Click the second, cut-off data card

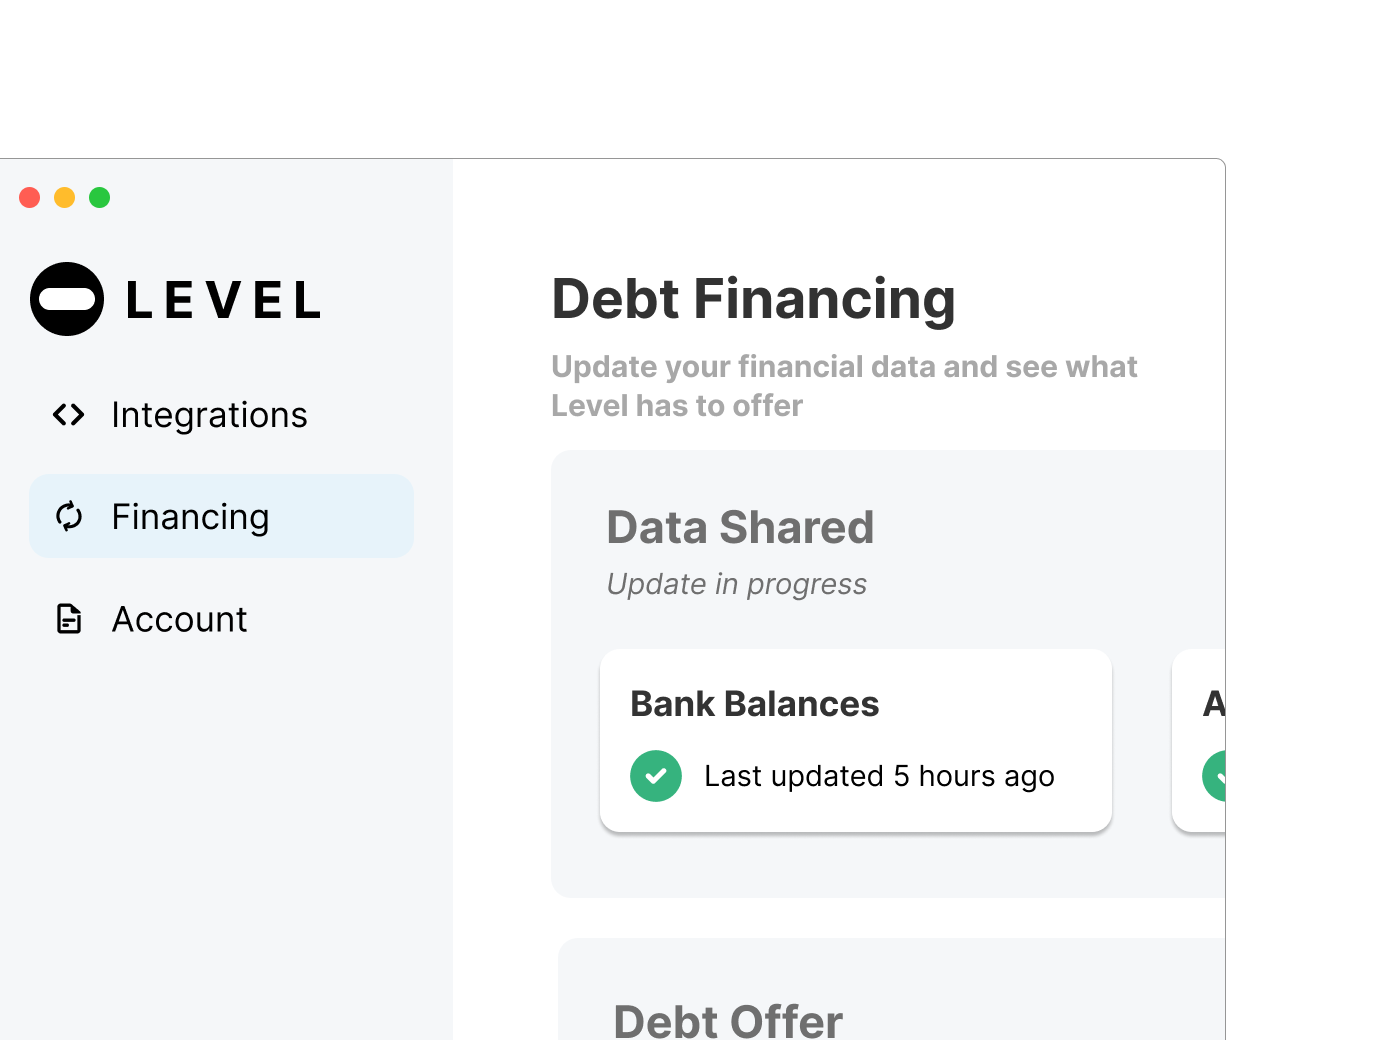point(1199,740)
